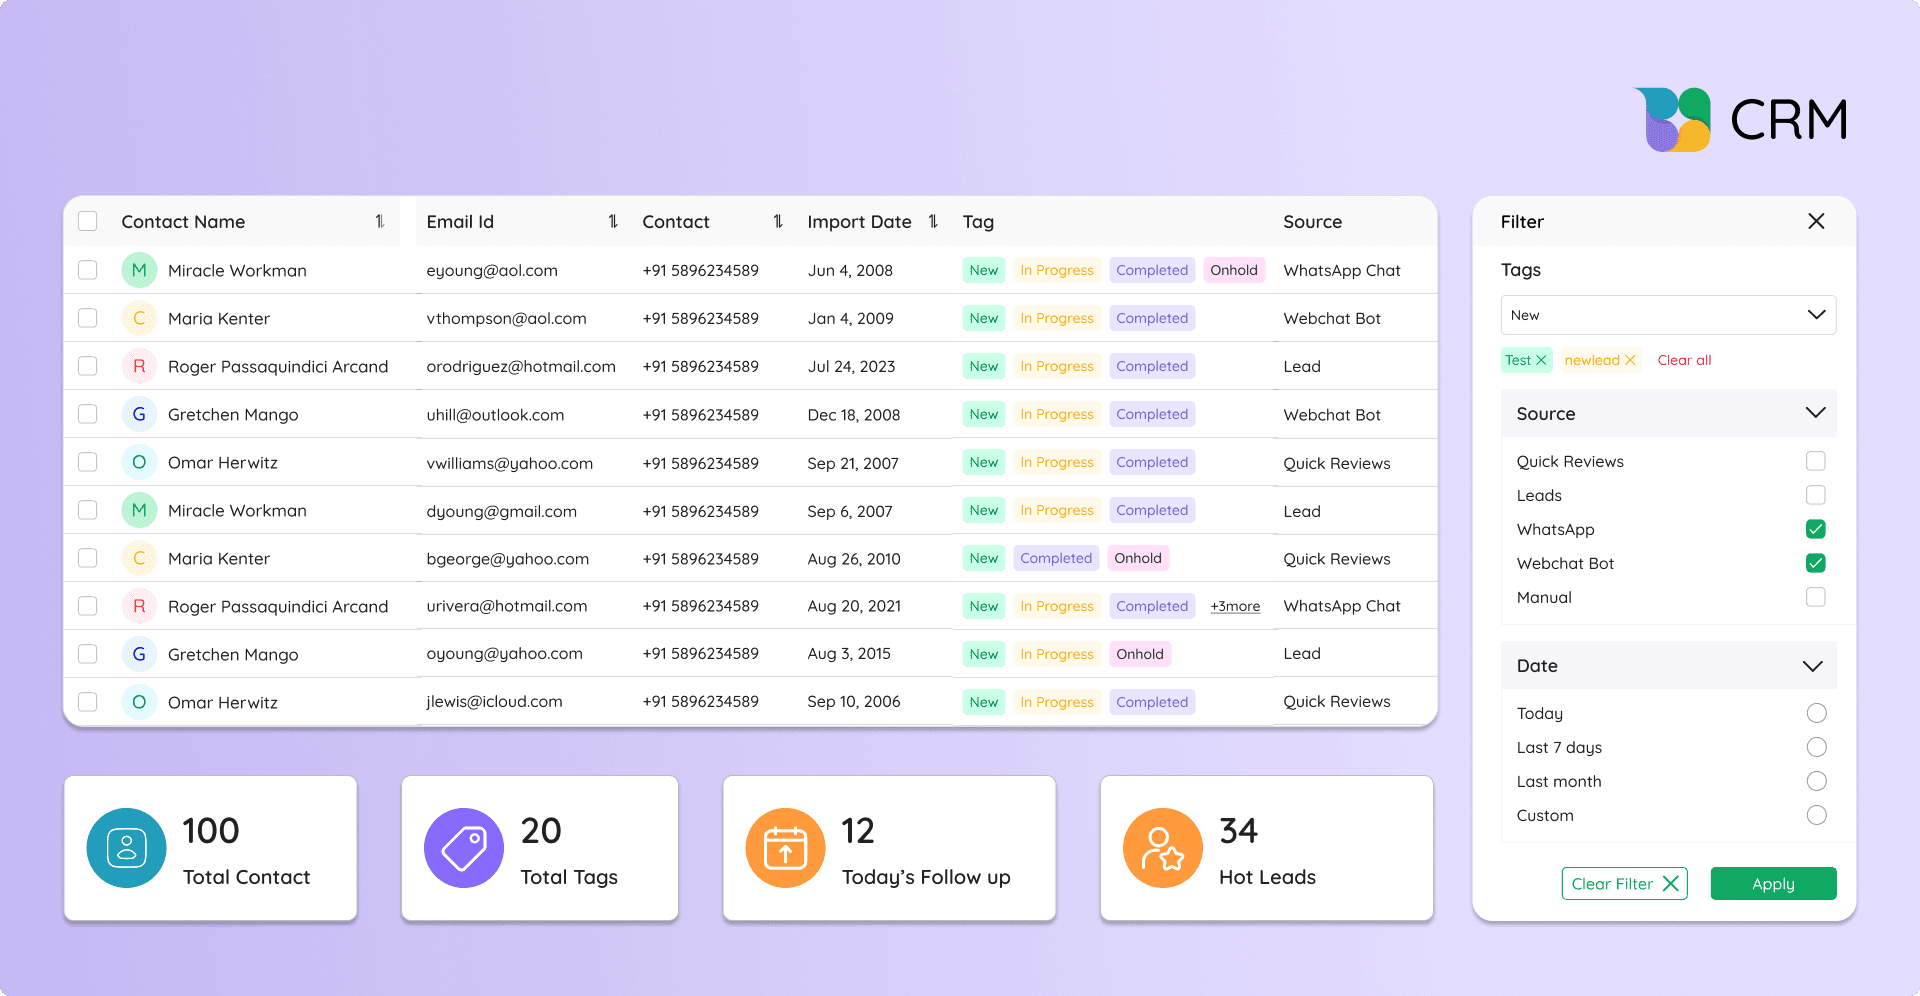Click the Clear Filter button
The height and width of the screenshot is (996, 1920).
pos(1623,883)
